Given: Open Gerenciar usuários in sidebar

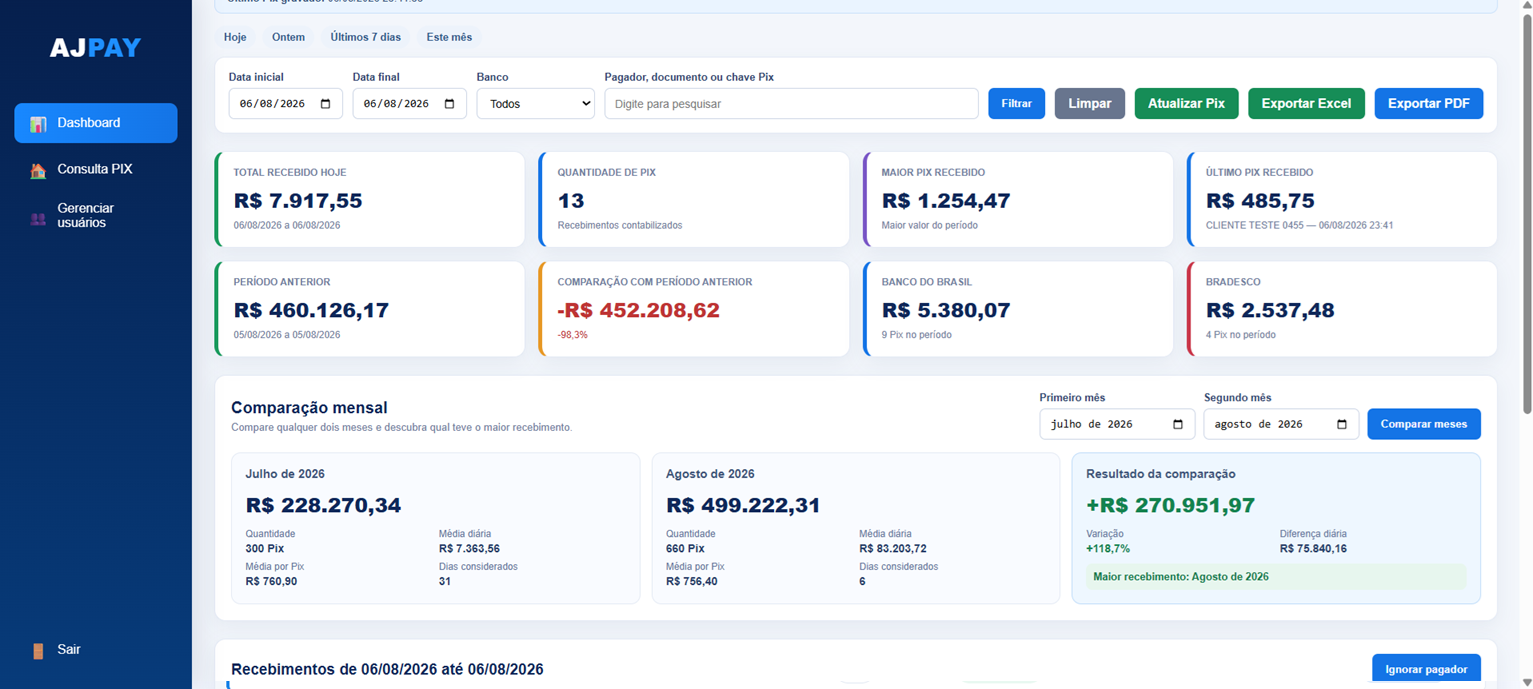Looking at the screenshot, I should (96, 216).
